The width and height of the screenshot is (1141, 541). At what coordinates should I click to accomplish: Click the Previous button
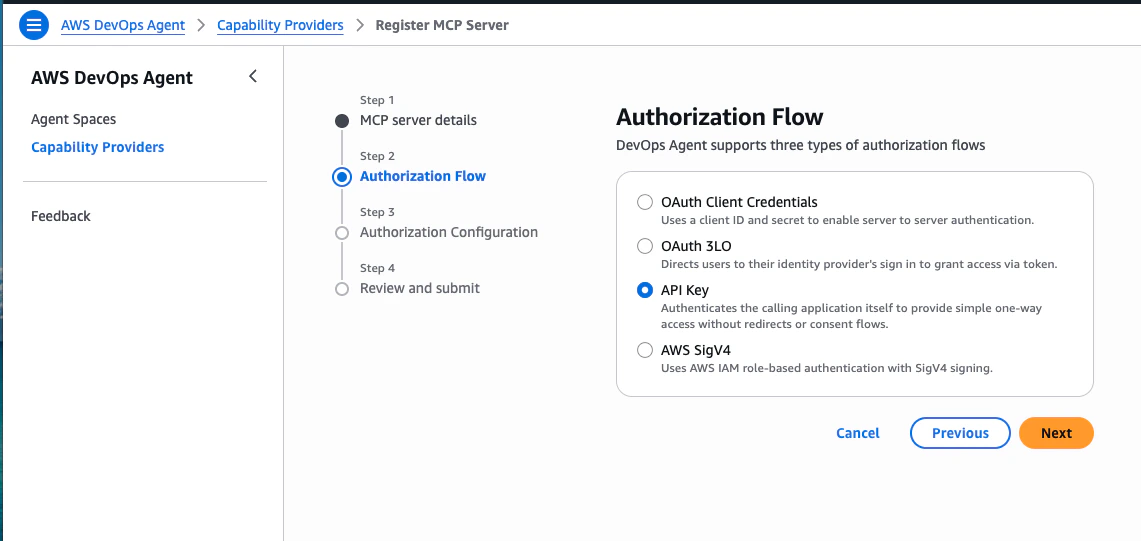[961, 433]
